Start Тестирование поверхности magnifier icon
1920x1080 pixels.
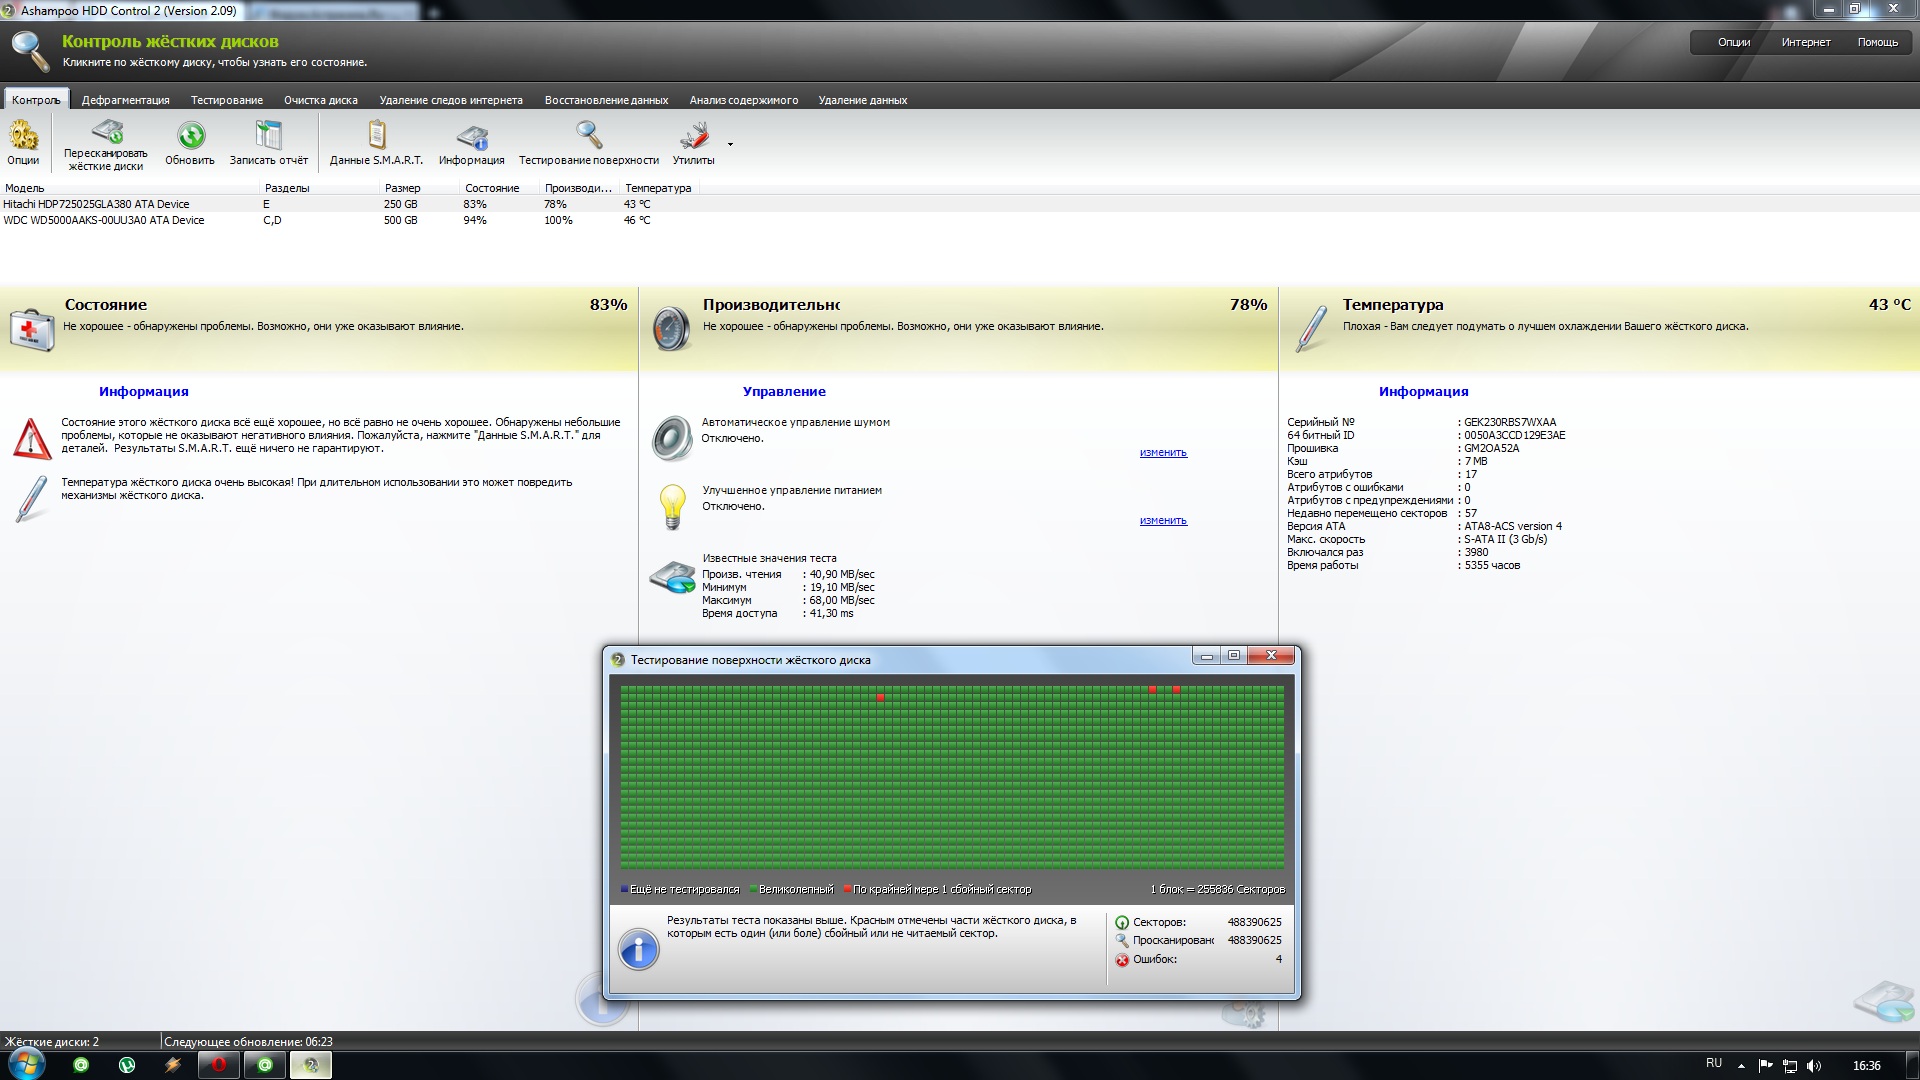589,135
